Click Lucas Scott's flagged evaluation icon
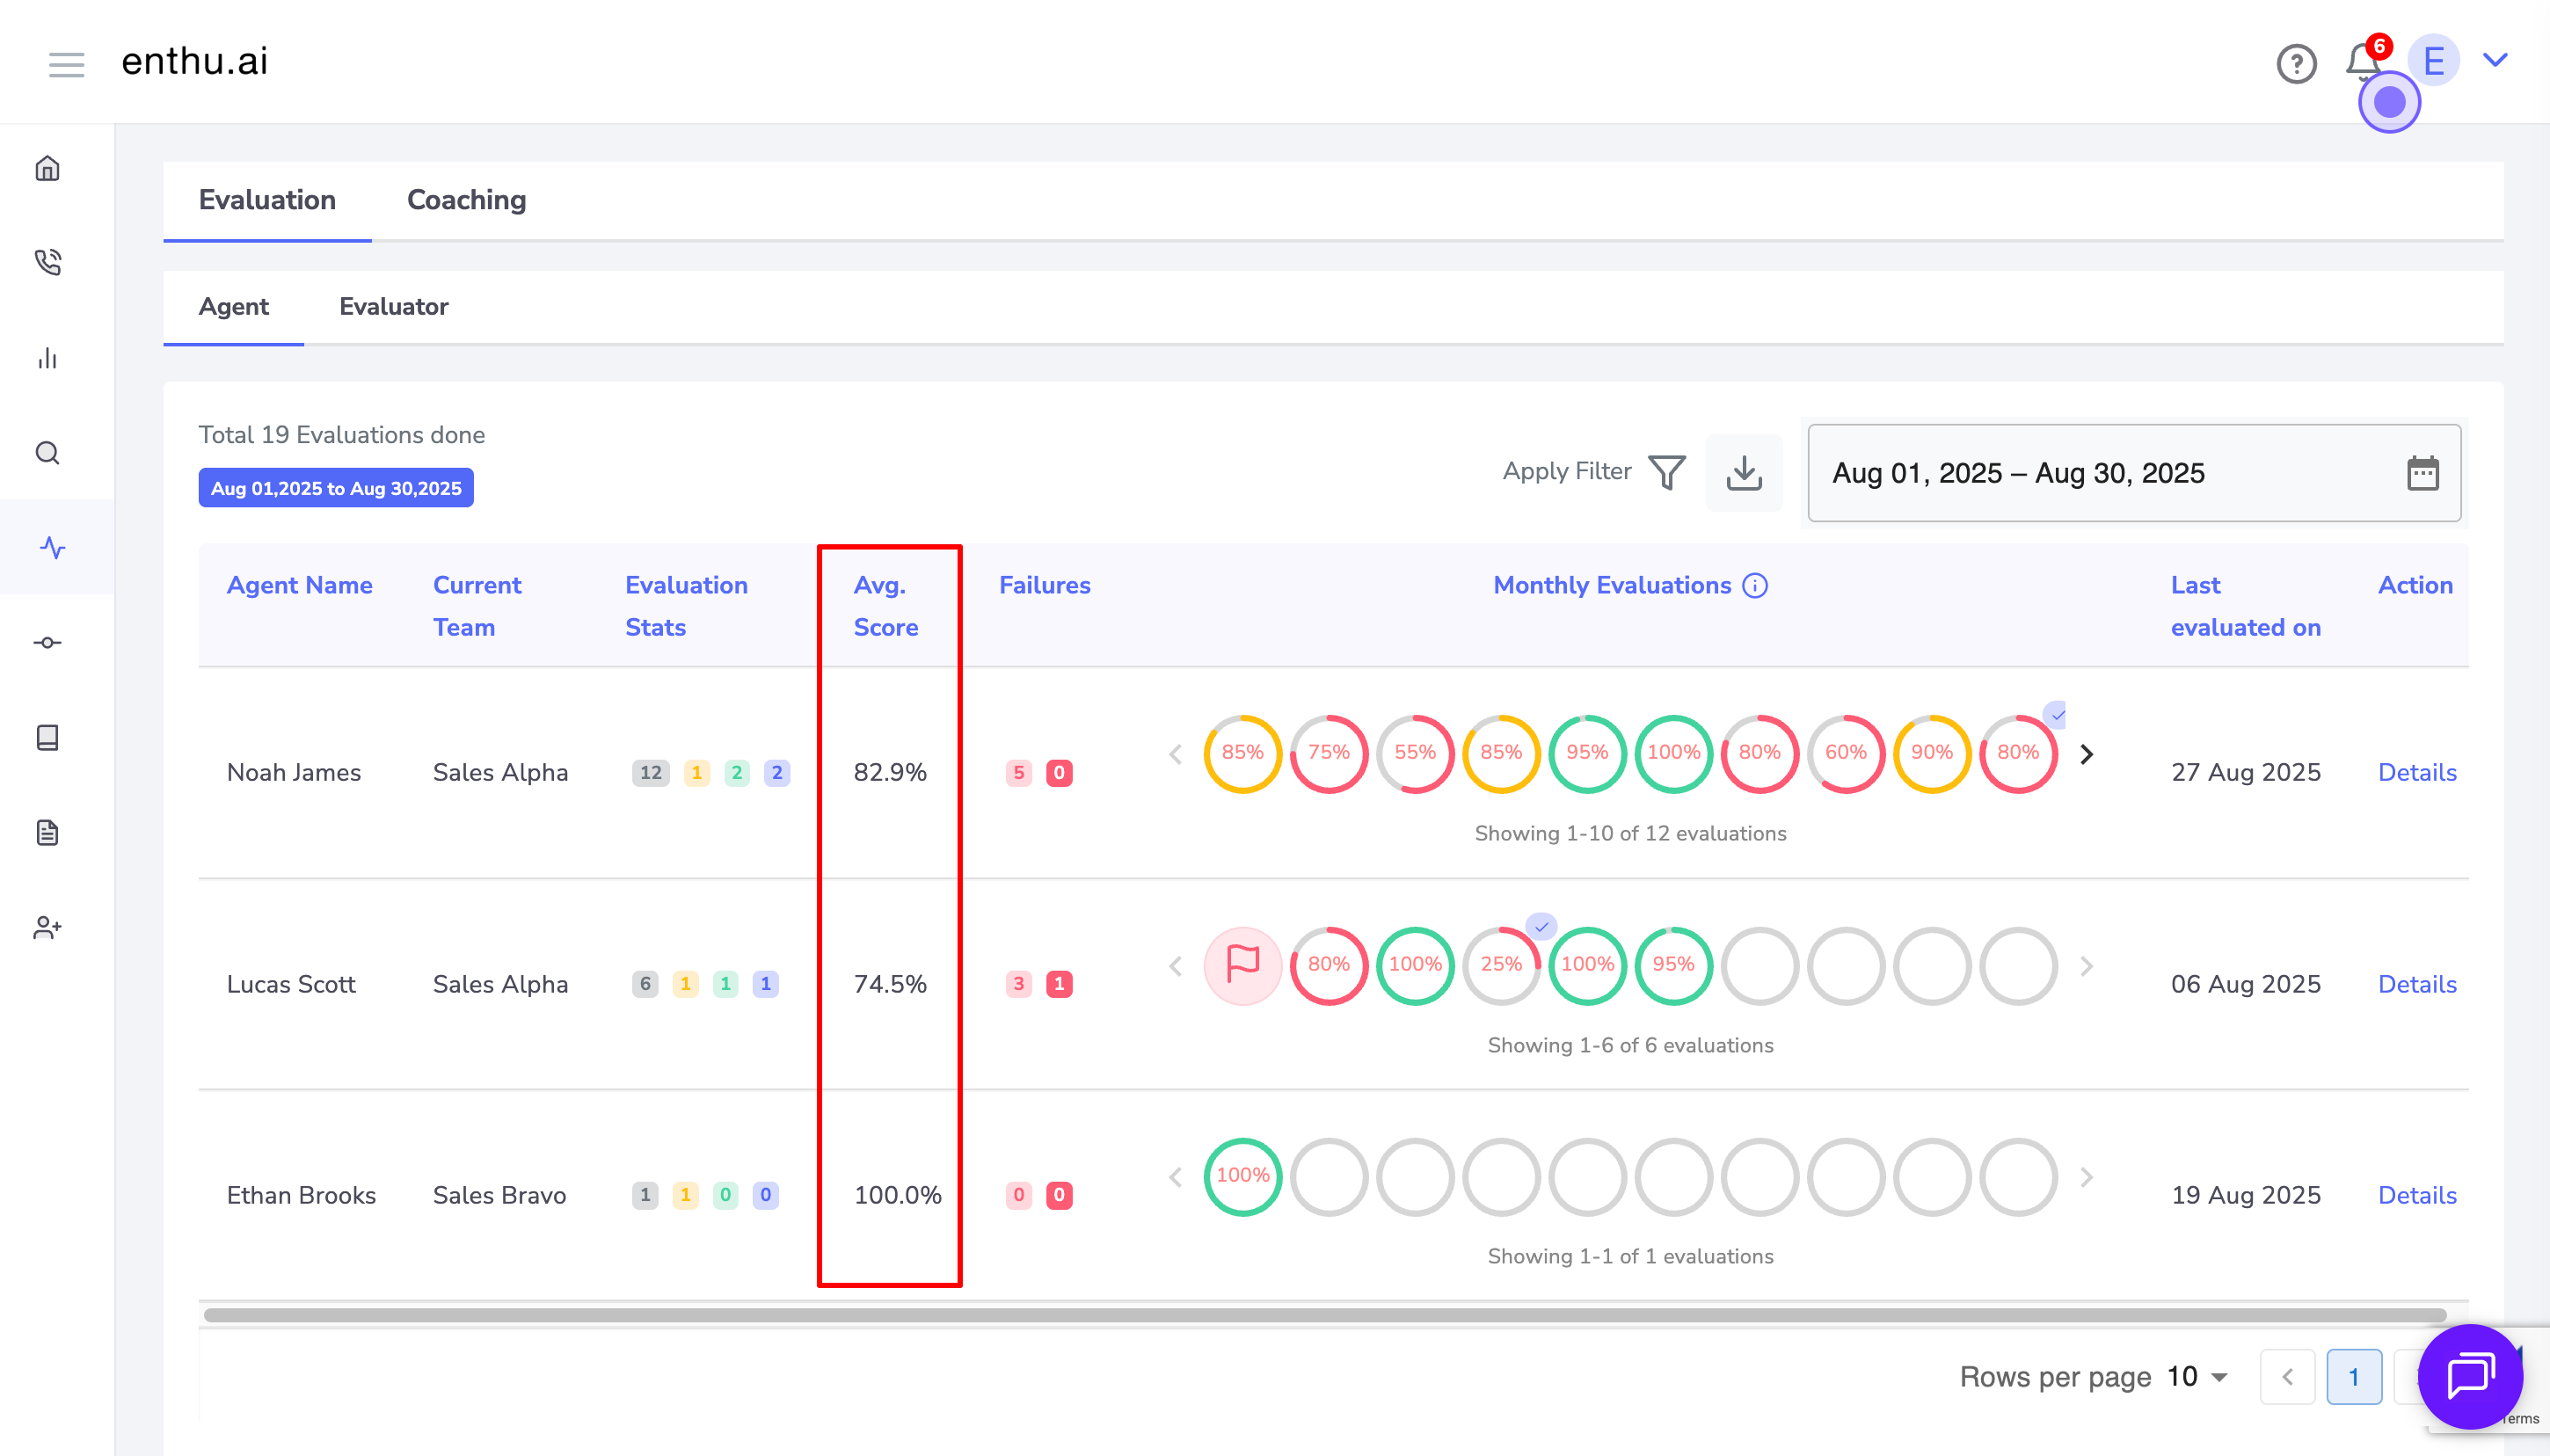The image size is (2550, 1456). (1242, 965)
